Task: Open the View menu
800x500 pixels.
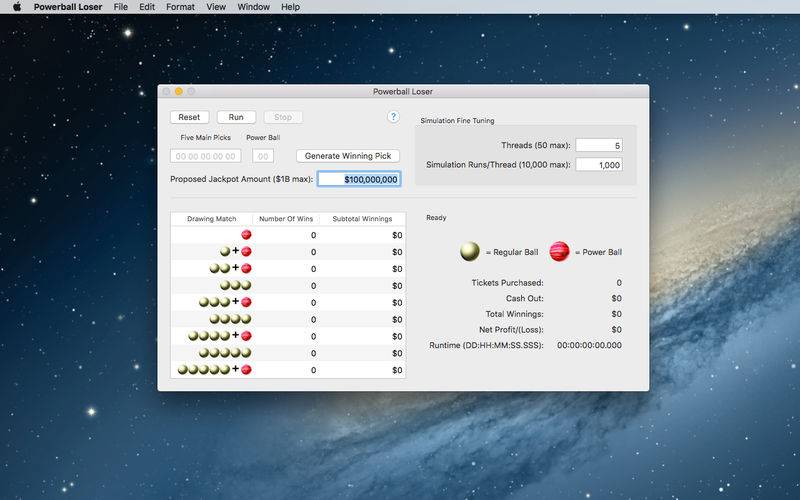Action: pos(216,7)
